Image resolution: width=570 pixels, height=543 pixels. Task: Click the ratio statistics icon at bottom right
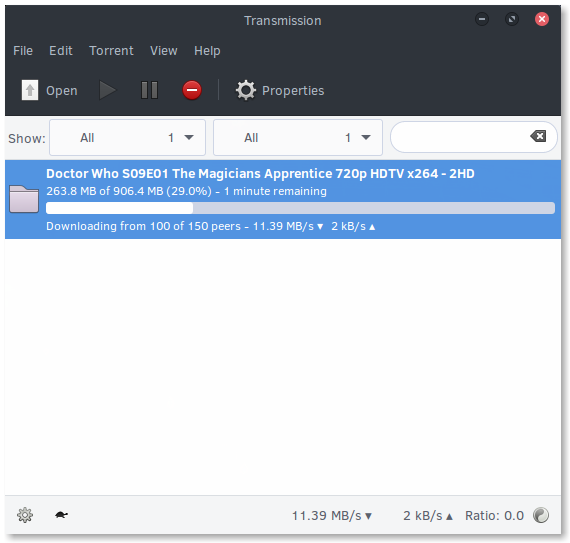tap(541, 515)
